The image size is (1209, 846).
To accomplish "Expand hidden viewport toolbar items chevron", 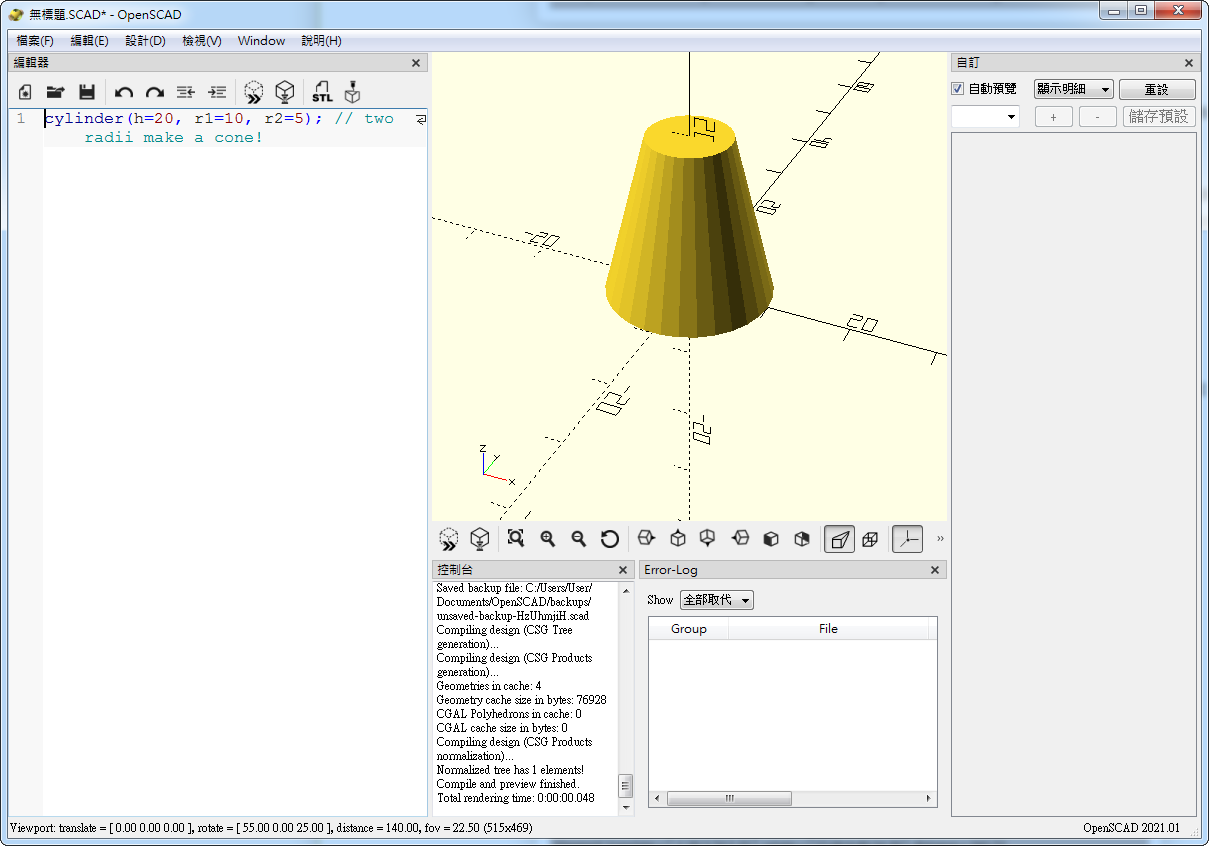I will 940,539.
